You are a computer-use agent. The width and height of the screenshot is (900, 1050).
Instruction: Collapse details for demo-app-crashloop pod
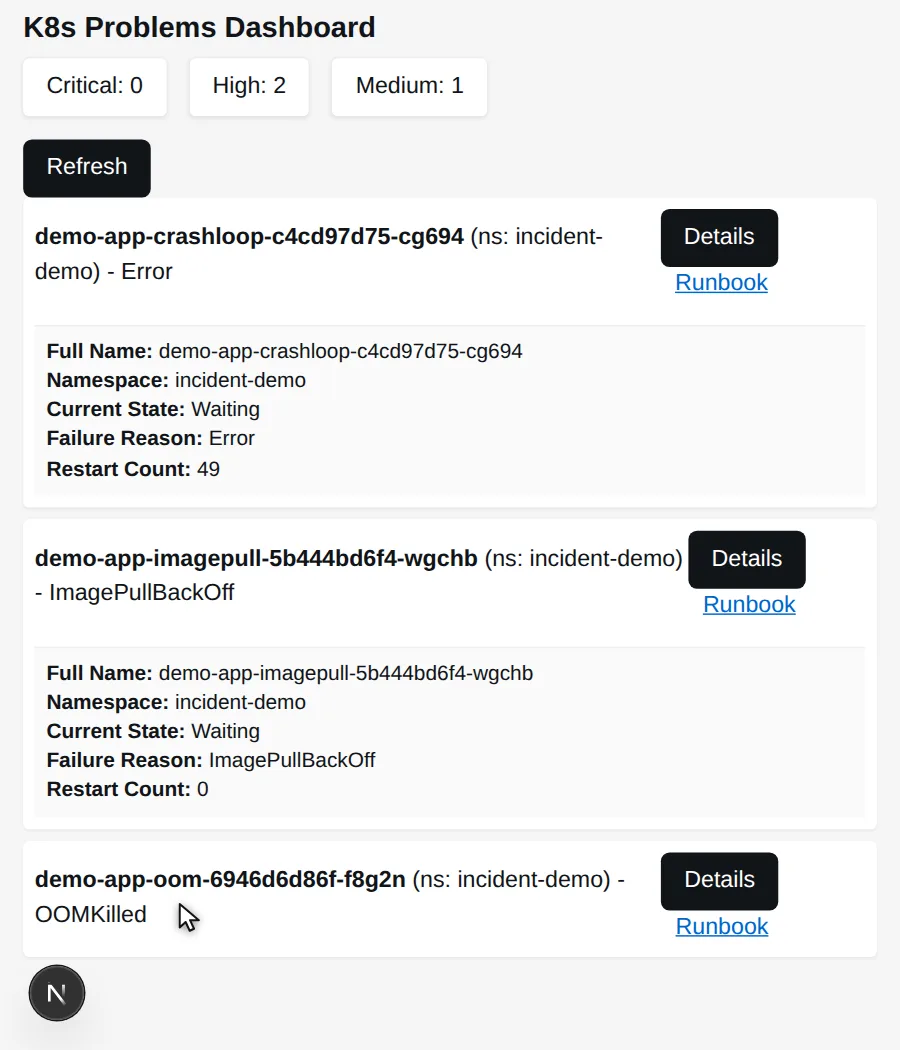click(x=719, y=238)
